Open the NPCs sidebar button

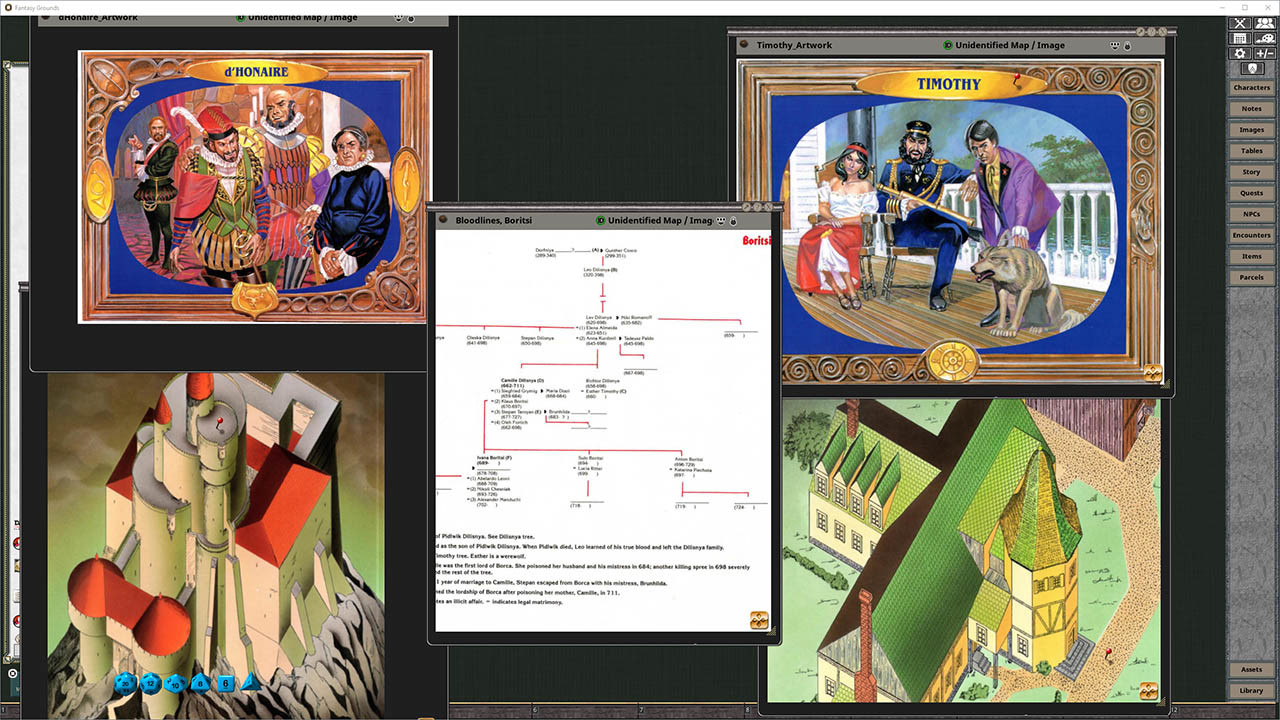(x=1252, y=214)
